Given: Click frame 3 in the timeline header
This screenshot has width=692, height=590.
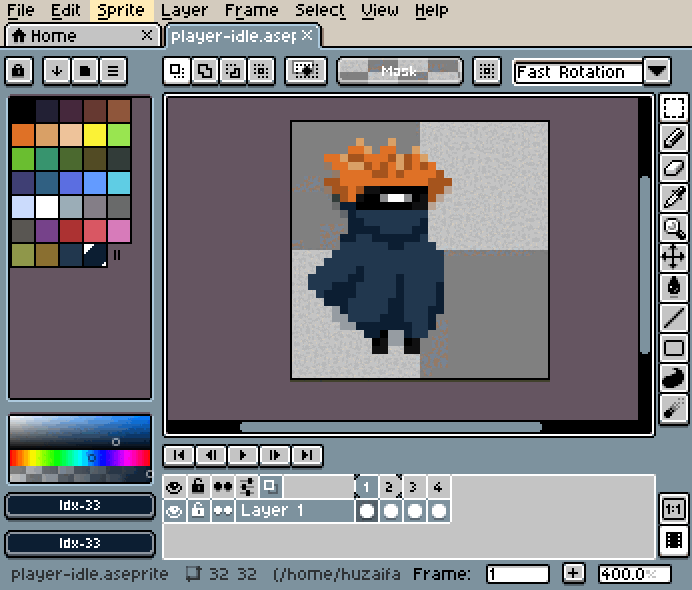Looking at the screenshot, I should (x=414, y=487).
